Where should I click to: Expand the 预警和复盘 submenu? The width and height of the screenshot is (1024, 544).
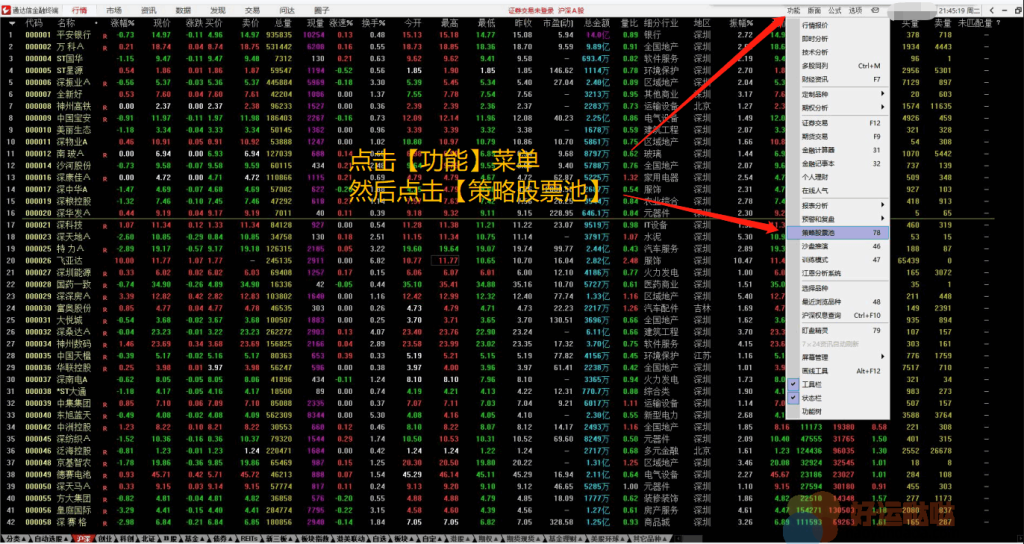[x=839, y=219]
